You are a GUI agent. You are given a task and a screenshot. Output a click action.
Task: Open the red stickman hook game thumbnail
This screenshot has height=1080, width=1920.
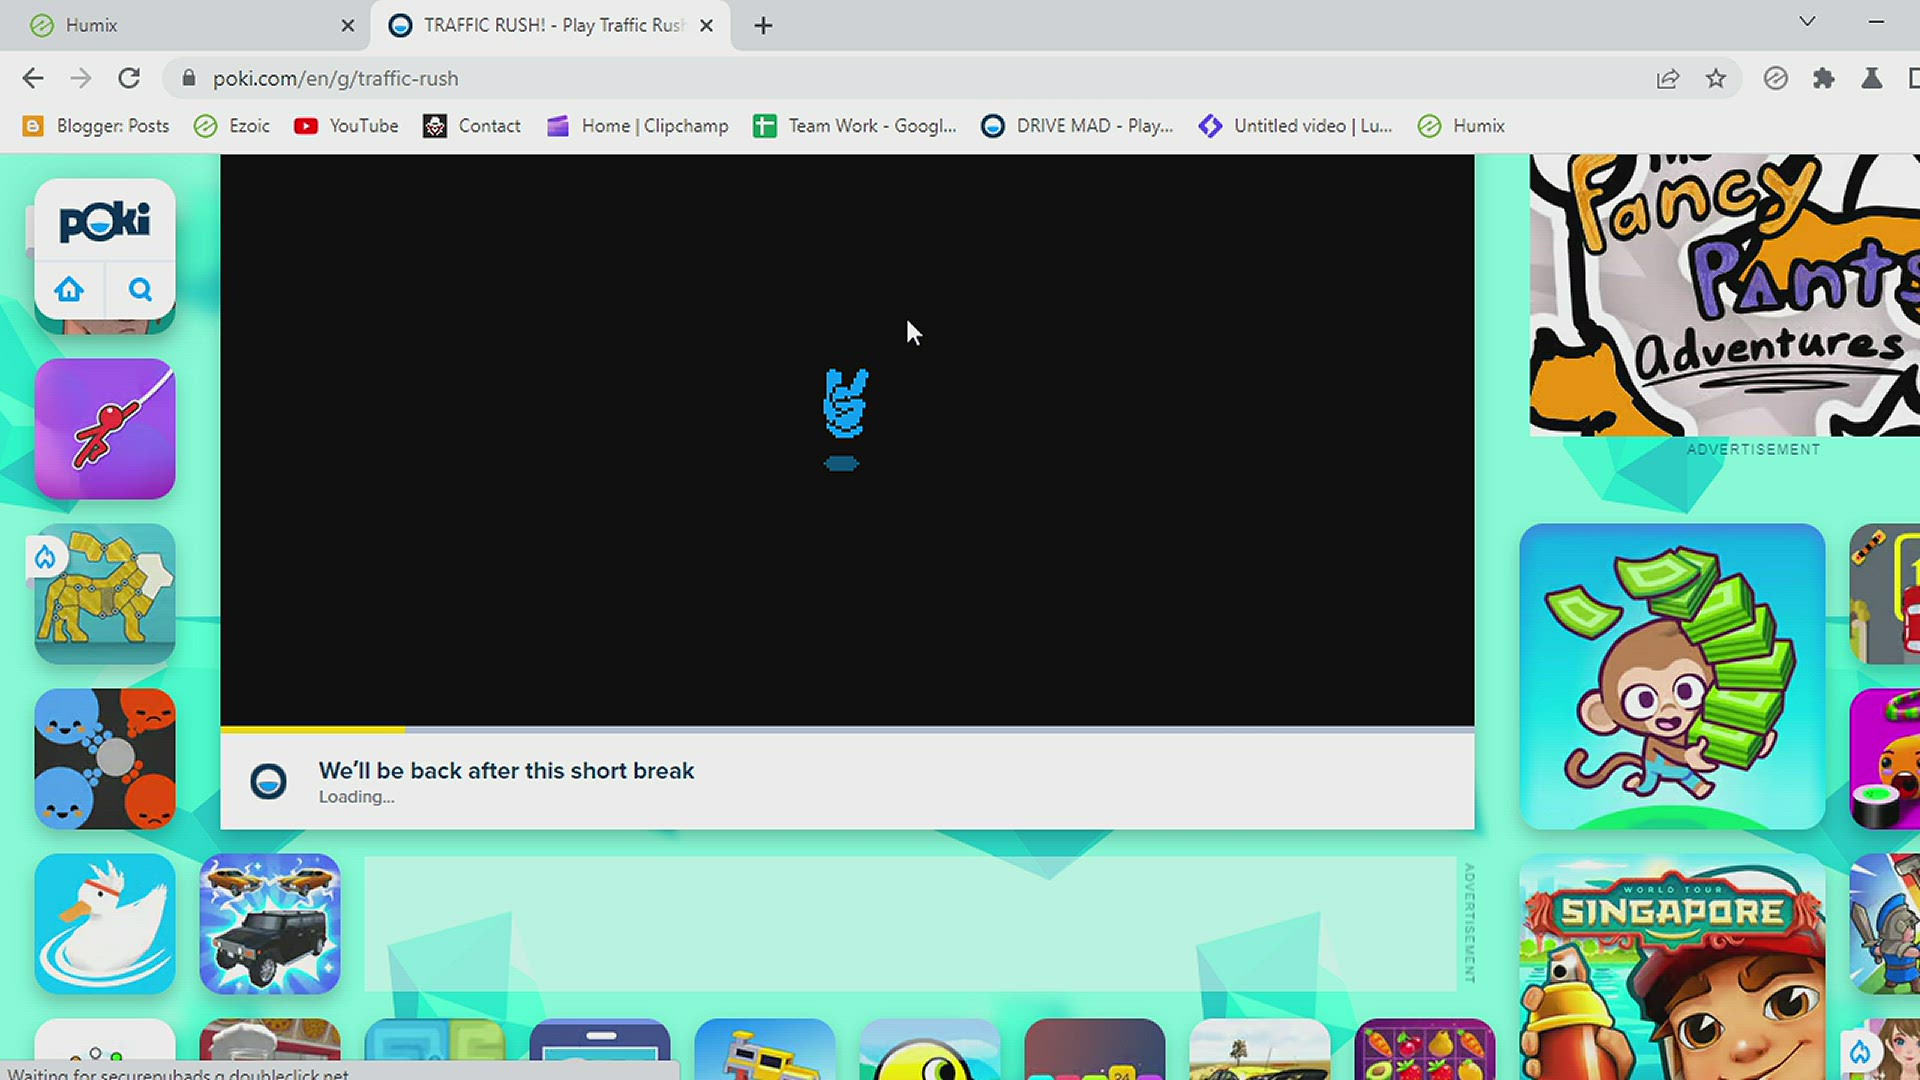click(x=105, y=429)
